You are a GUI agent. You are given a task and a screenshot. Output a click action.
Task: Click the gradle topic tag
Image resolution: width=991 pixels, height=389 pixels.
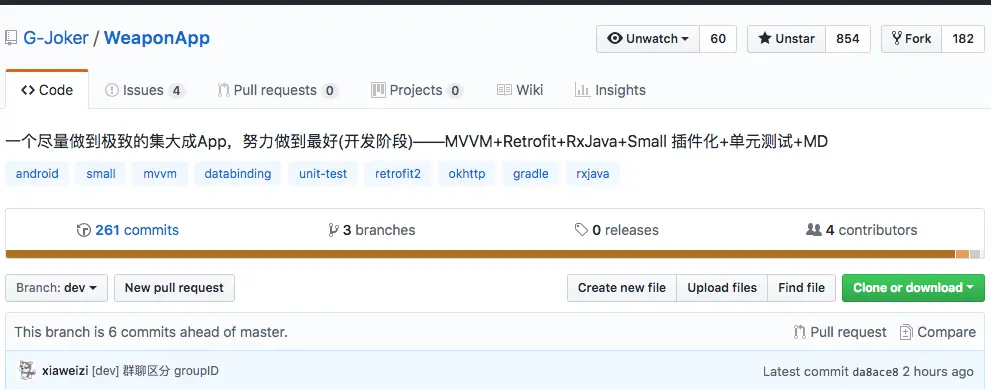pyautogui.click(x=531, y=173)
